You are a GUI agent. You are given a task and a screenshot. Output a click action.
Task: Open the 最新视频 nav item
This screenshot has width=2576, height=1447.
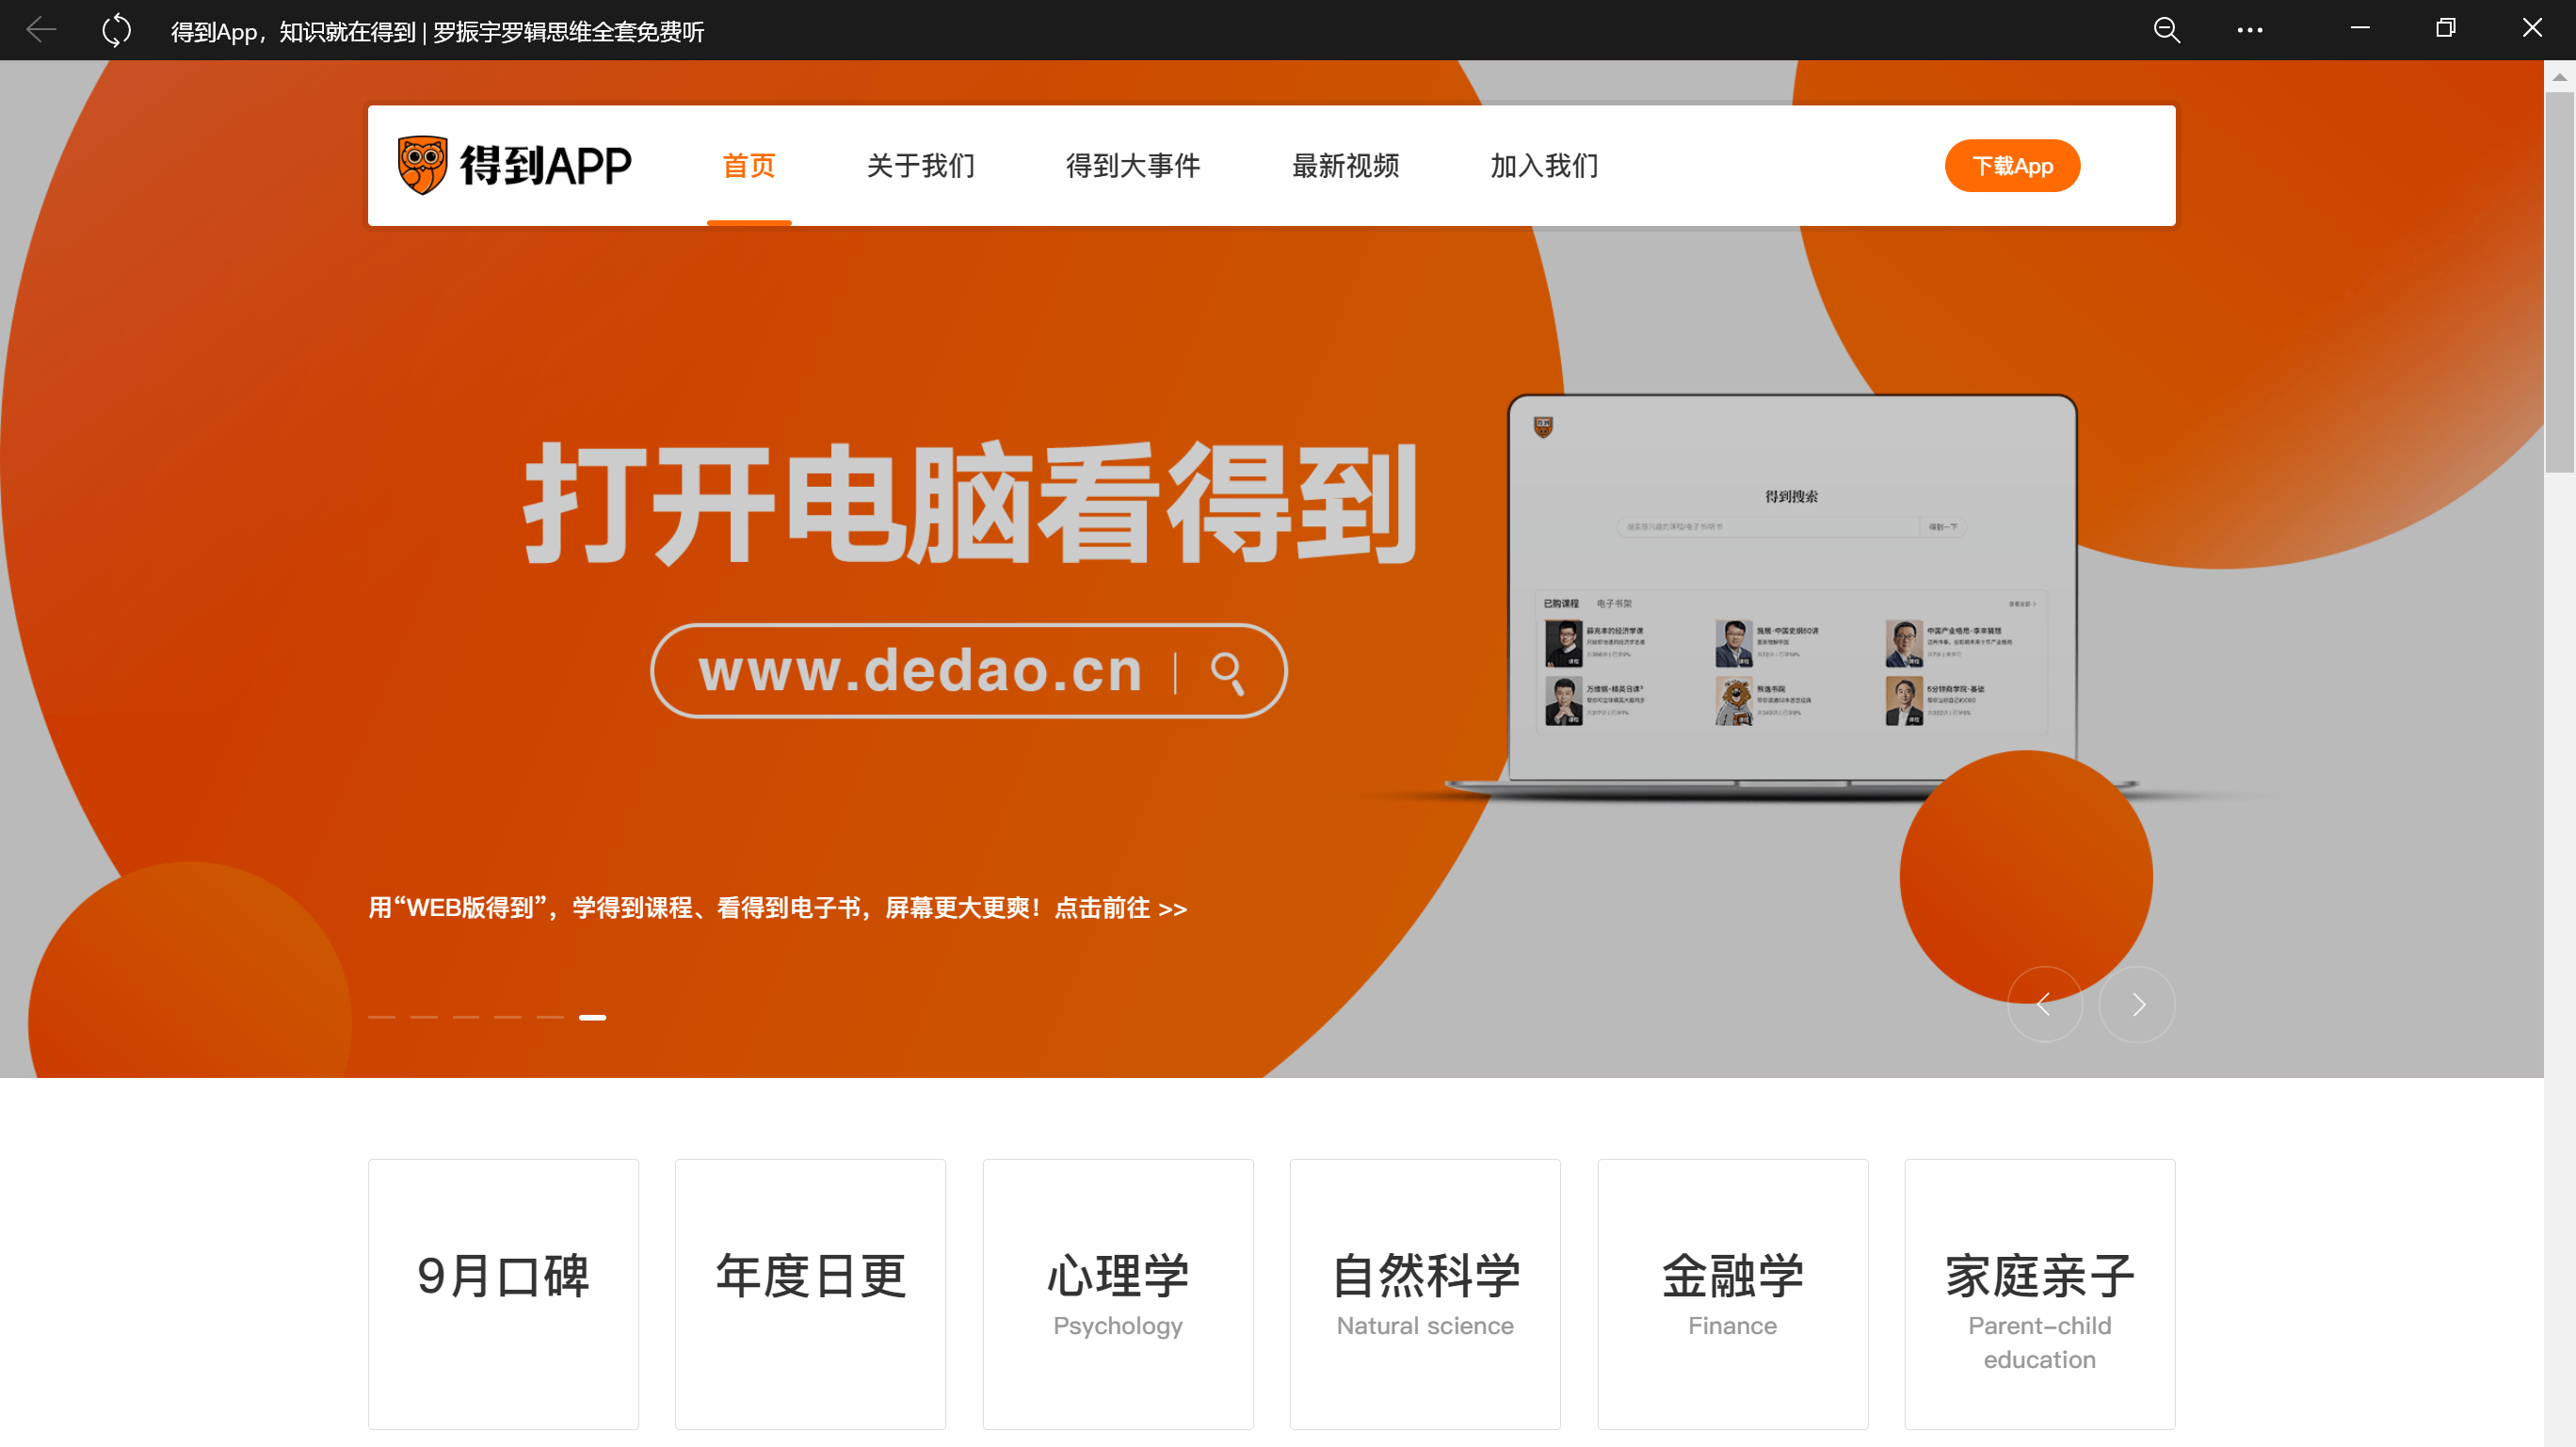[1346, 165]
